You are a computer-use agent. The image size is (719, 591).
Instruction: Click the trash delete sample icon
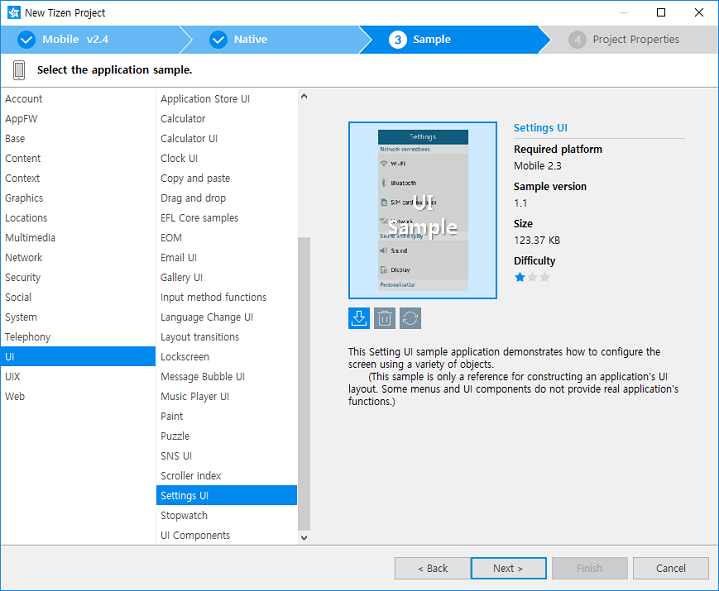point(385,318)
